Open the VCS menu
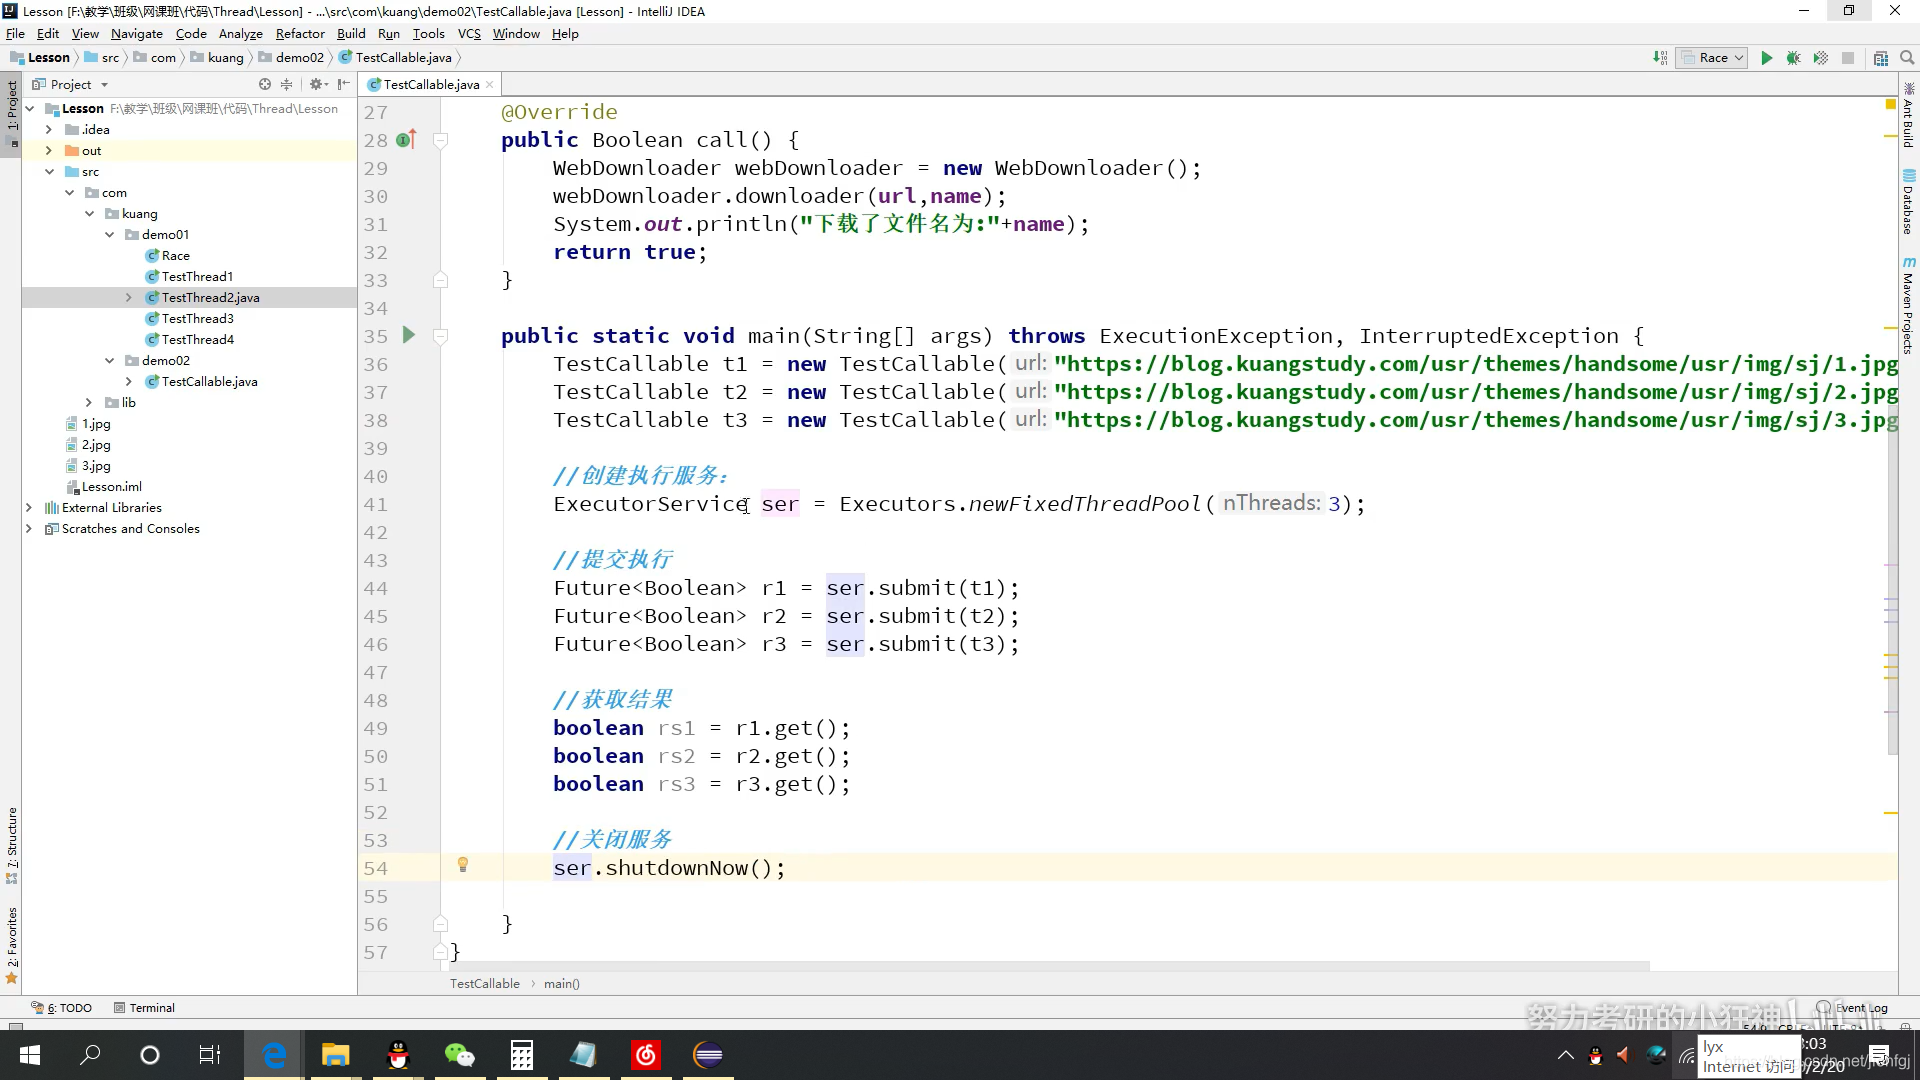Viewport: 1920px width, 1080px height. 469,34
